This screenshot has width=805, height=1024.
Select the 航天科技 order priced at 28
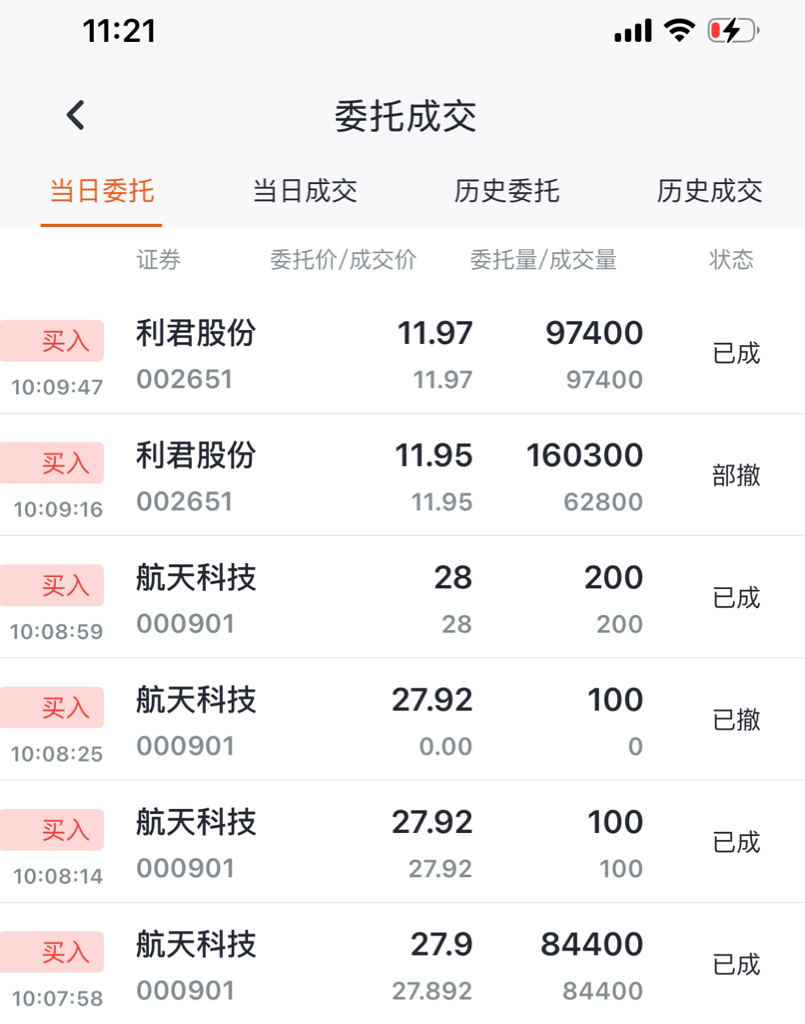pos(400,598)
